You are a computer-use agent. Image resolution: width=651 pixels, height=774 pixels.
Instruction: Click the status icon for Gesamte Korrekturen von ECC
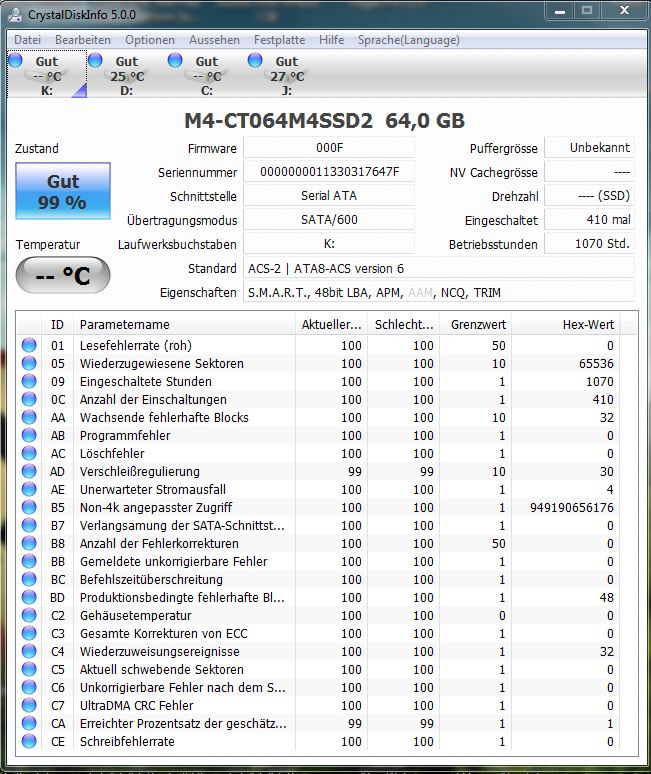(29, 633)
